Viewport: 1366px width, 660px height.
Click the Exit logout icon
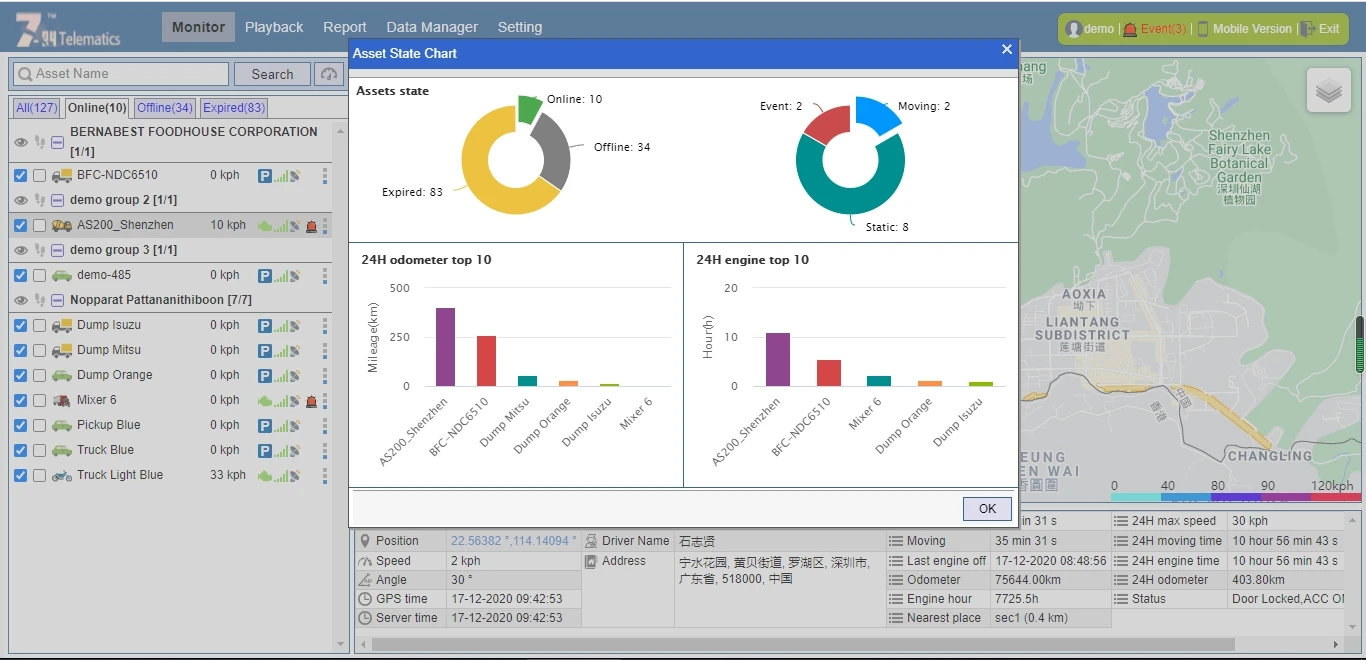coord(1308,29)
